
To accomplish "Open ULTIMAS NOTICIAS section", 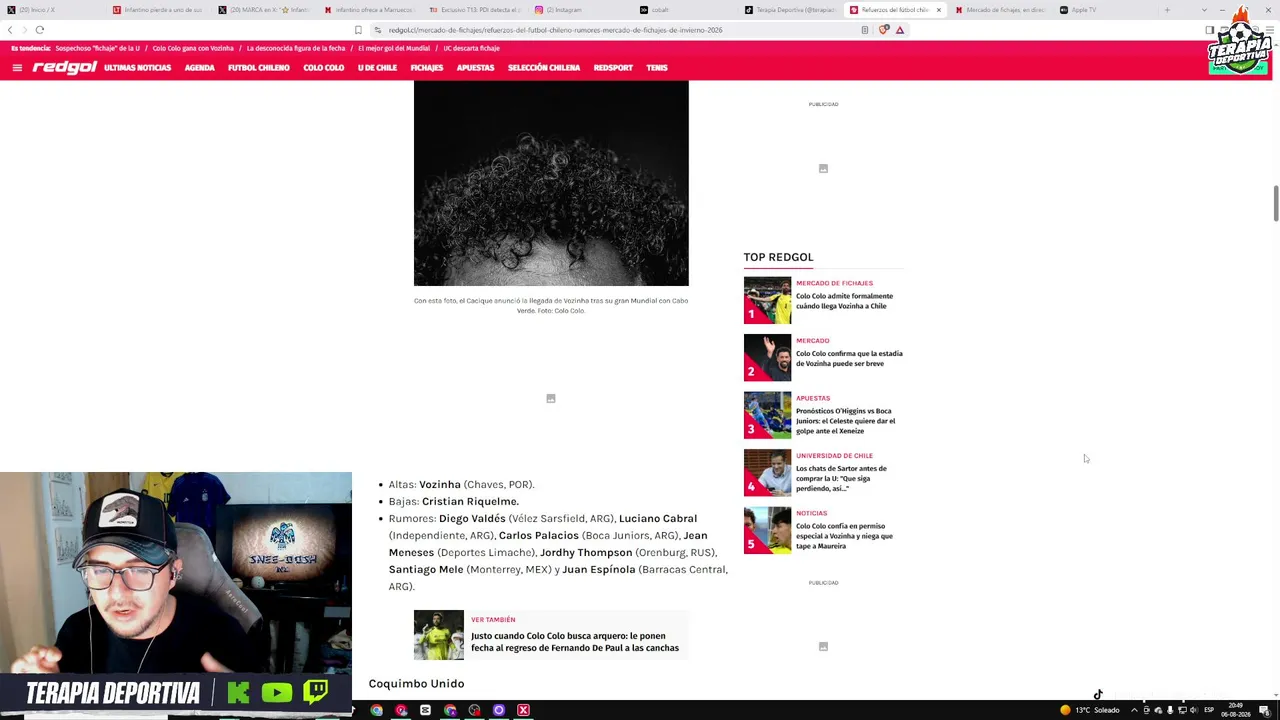I will coord(137,68).
